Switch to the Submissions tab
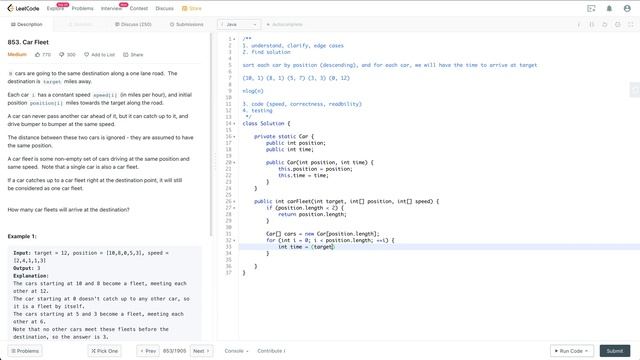This screenshot has width=640, height=360. [x=187, y=24]
